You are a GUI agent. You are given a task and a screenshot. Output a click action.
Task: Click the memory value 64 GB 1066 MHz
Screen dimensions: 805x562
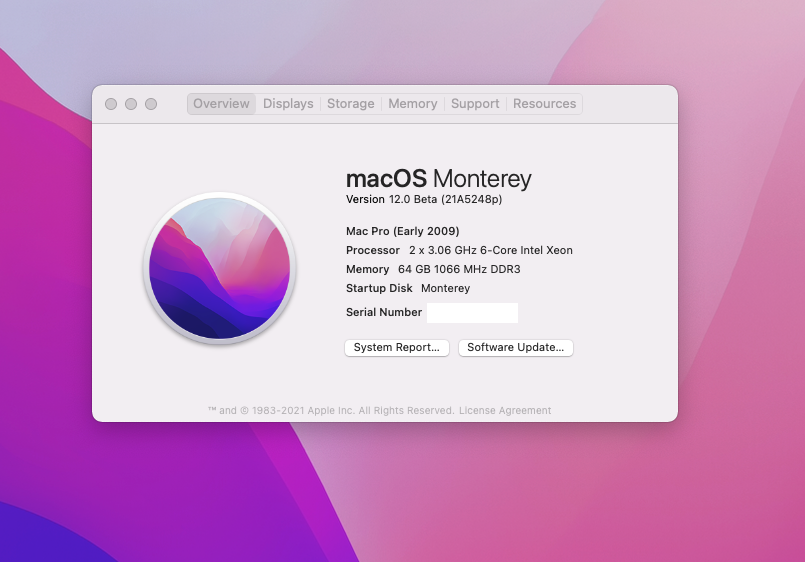(459, 269)
